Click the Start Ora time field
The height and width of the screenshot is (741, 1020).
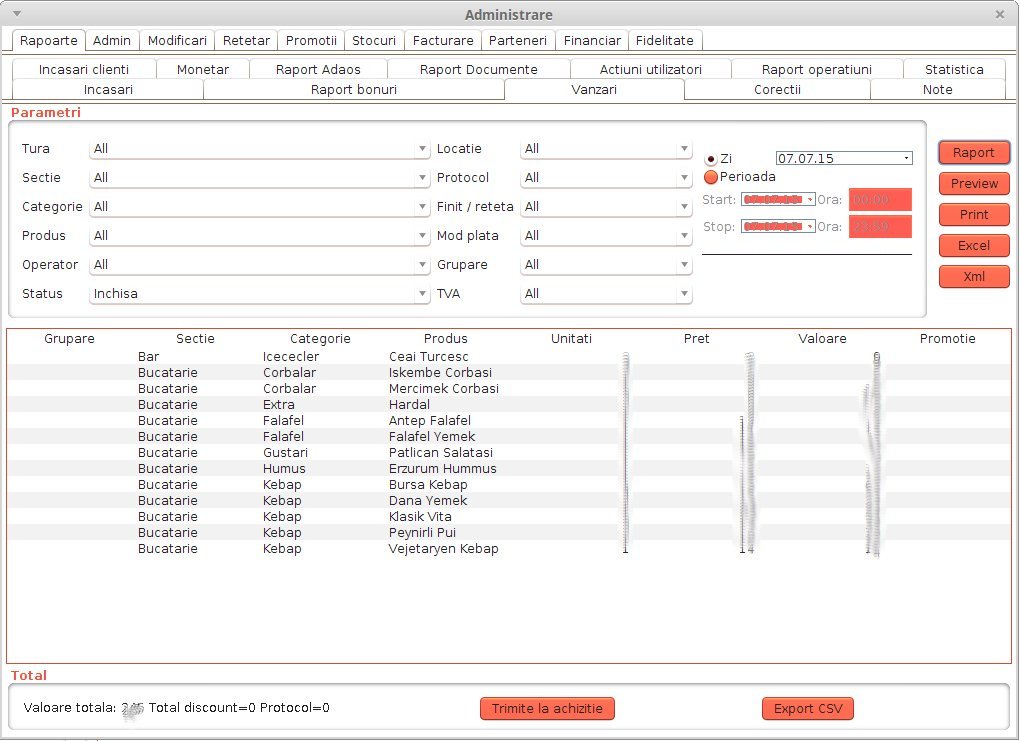(880, 200)
